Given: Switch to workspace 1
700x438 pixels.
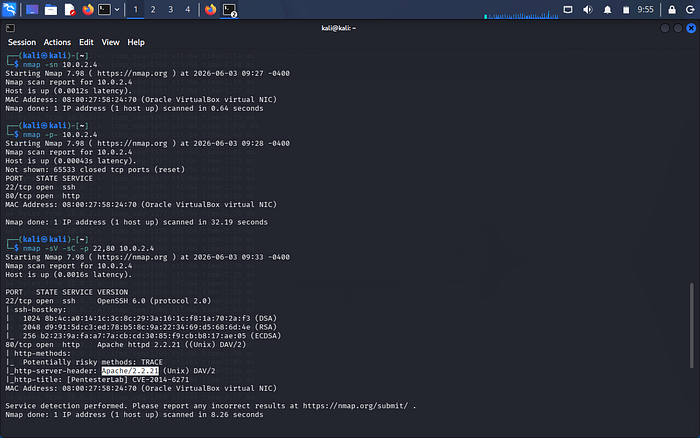Looking at the screenshot, I should (136, 9).
